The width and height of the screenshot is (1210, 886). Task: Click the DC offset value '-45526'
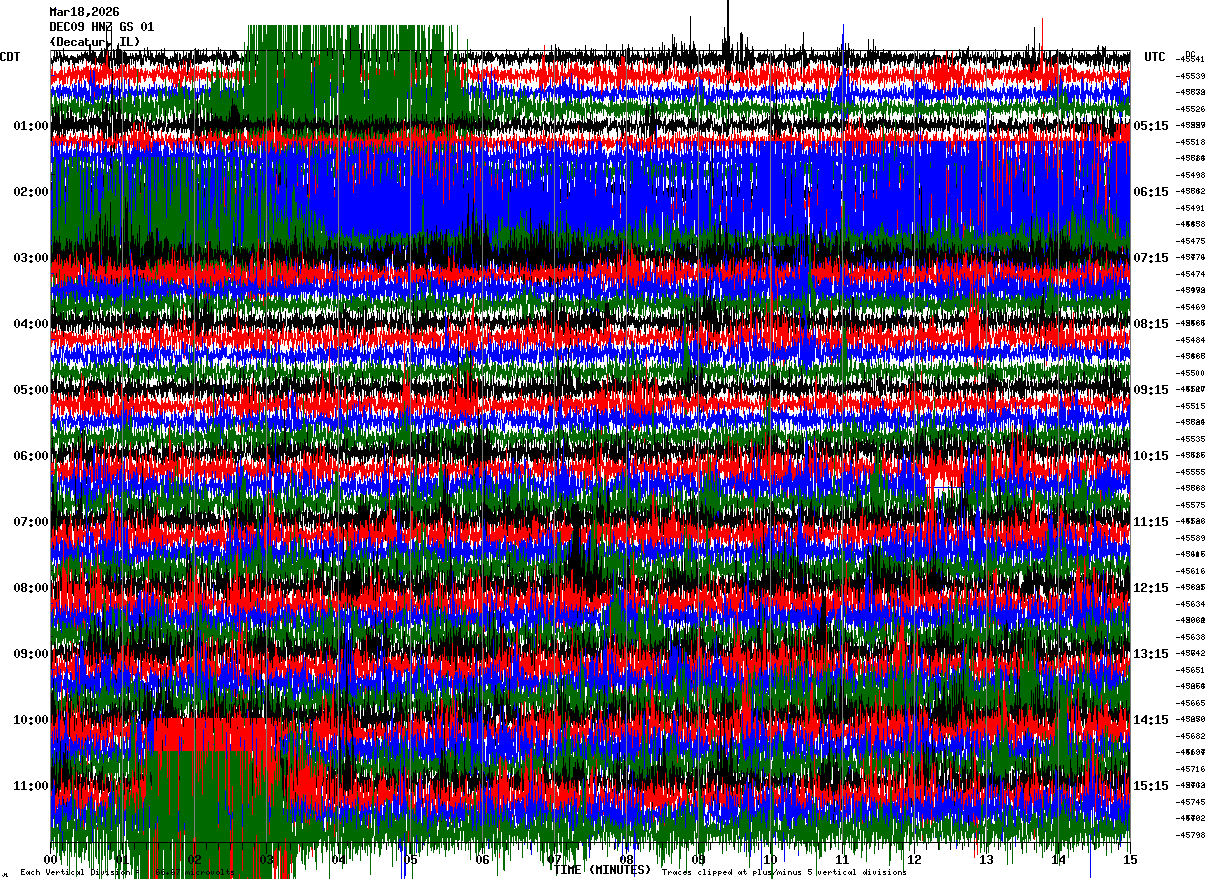(1191, 109)
